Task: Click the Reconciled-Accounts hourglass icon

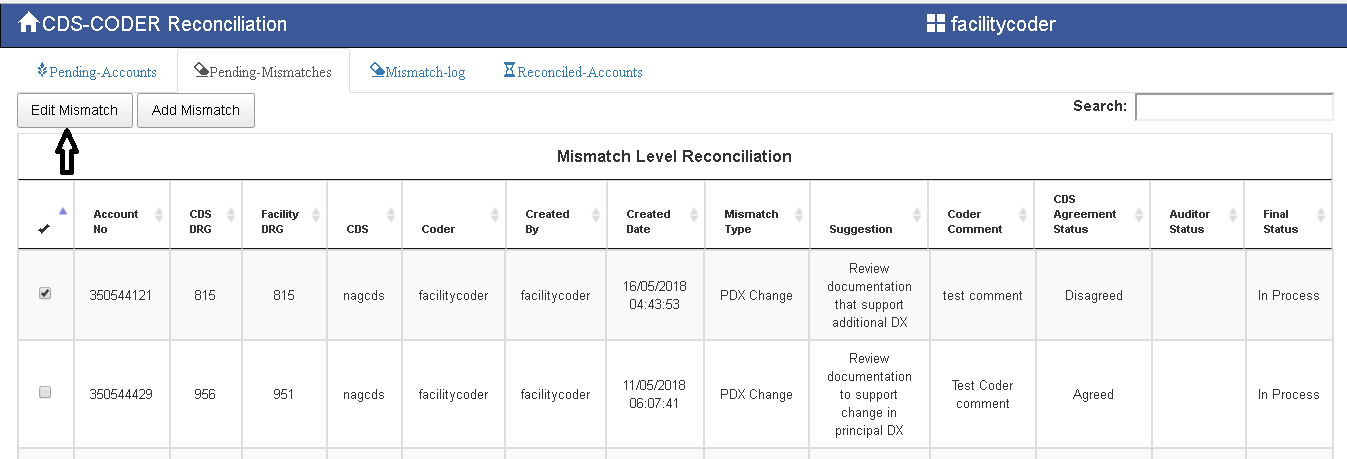Action: click(509, 71)
